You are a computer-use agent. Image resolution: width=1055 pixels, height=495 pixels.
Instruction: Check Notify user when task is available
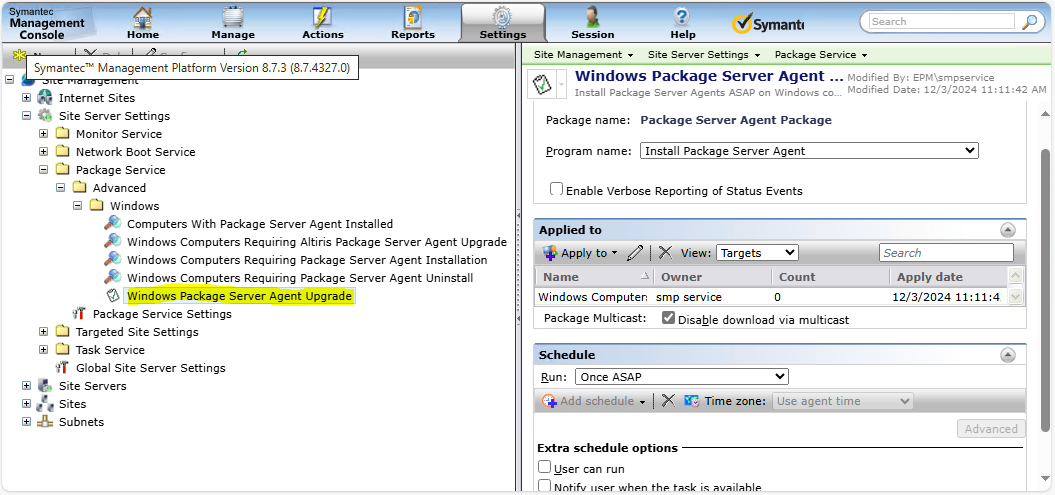tap(545, 486)
